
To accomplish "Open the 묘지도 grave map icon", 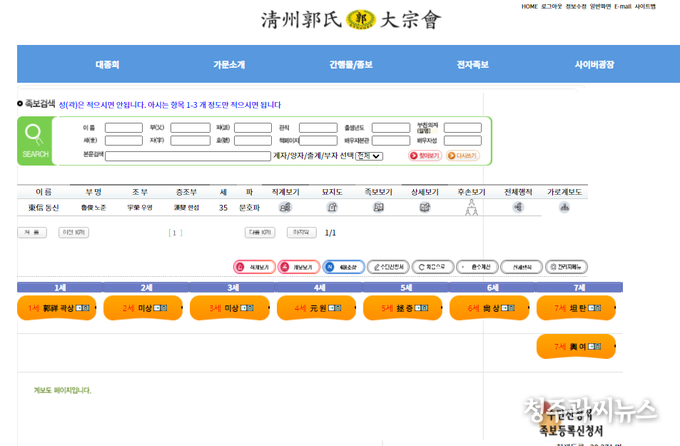I will click(332, 207).
